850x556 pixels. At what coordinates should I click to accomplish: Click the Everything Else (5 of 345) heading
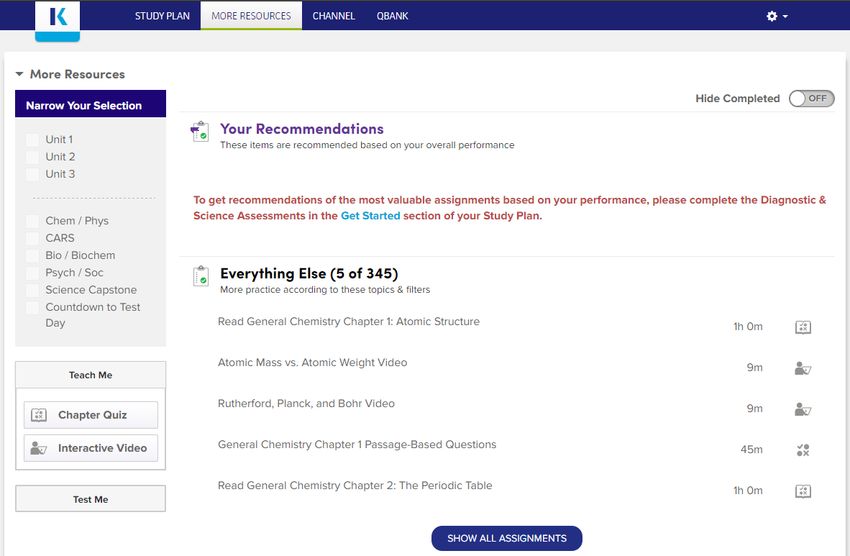[x=309, y=274]
